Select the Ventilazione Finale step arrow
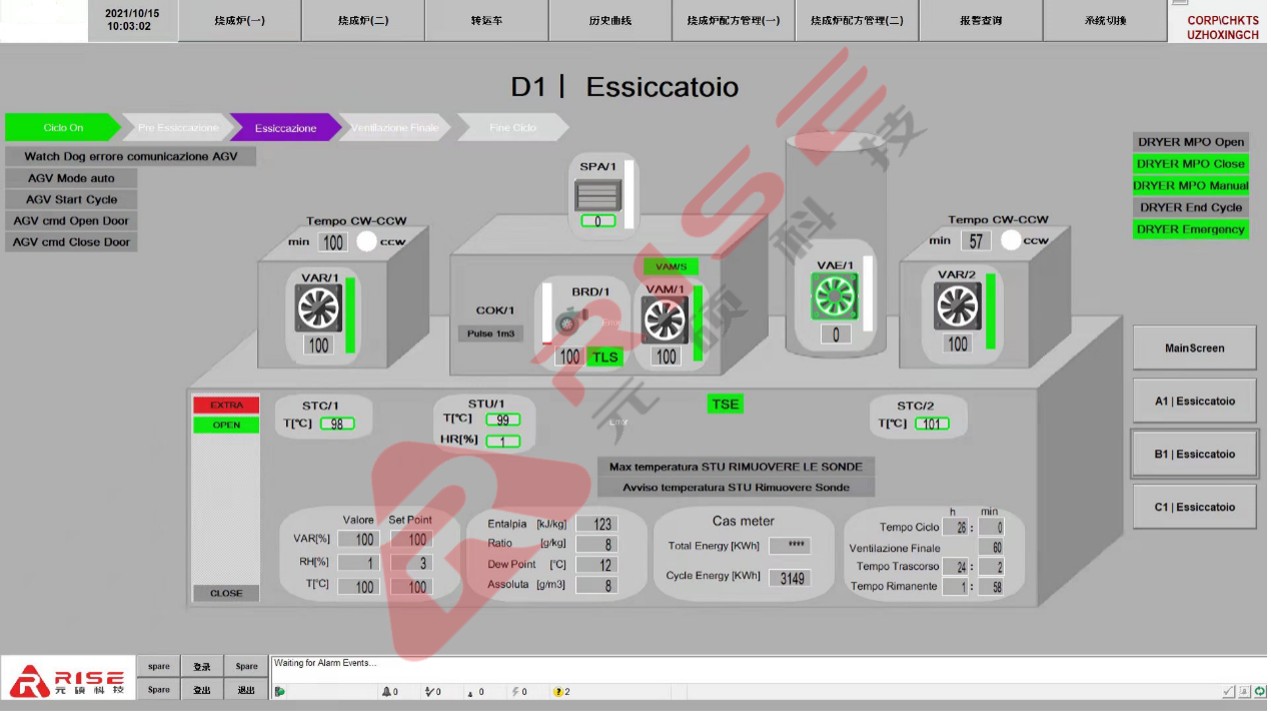 pyautogui.click(x=394, y=128)
